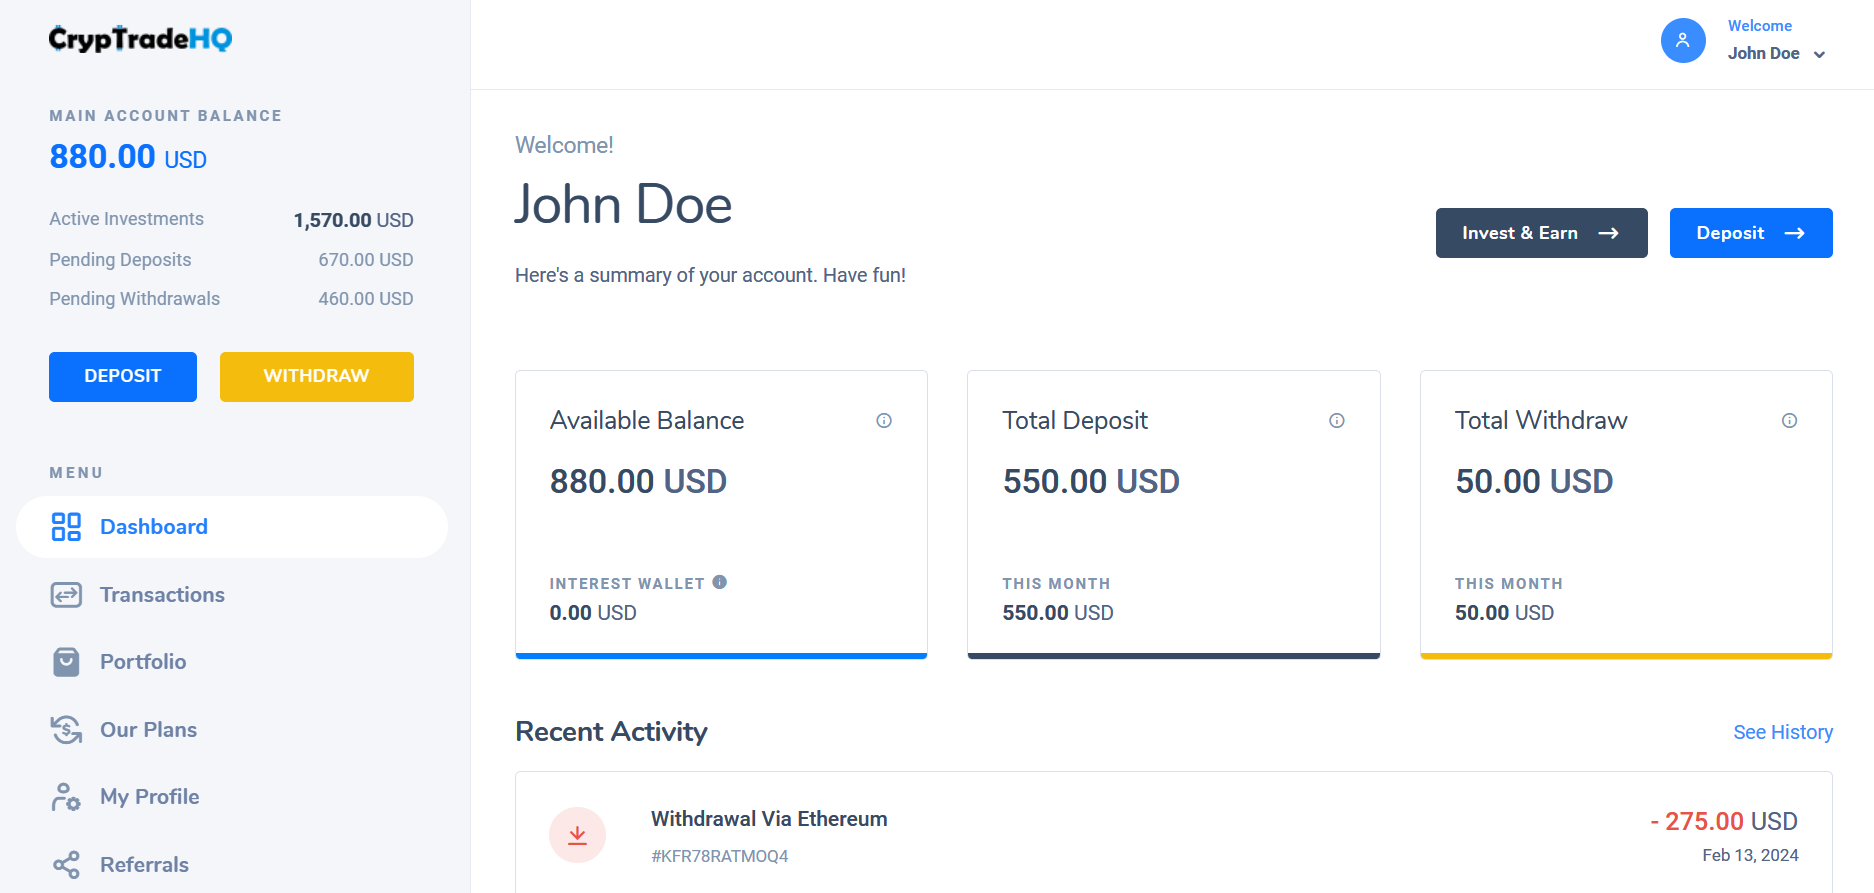1874x893 pixels.
Task: Click the Interest Wallet info icon
Action: click(x=720, y=582)
